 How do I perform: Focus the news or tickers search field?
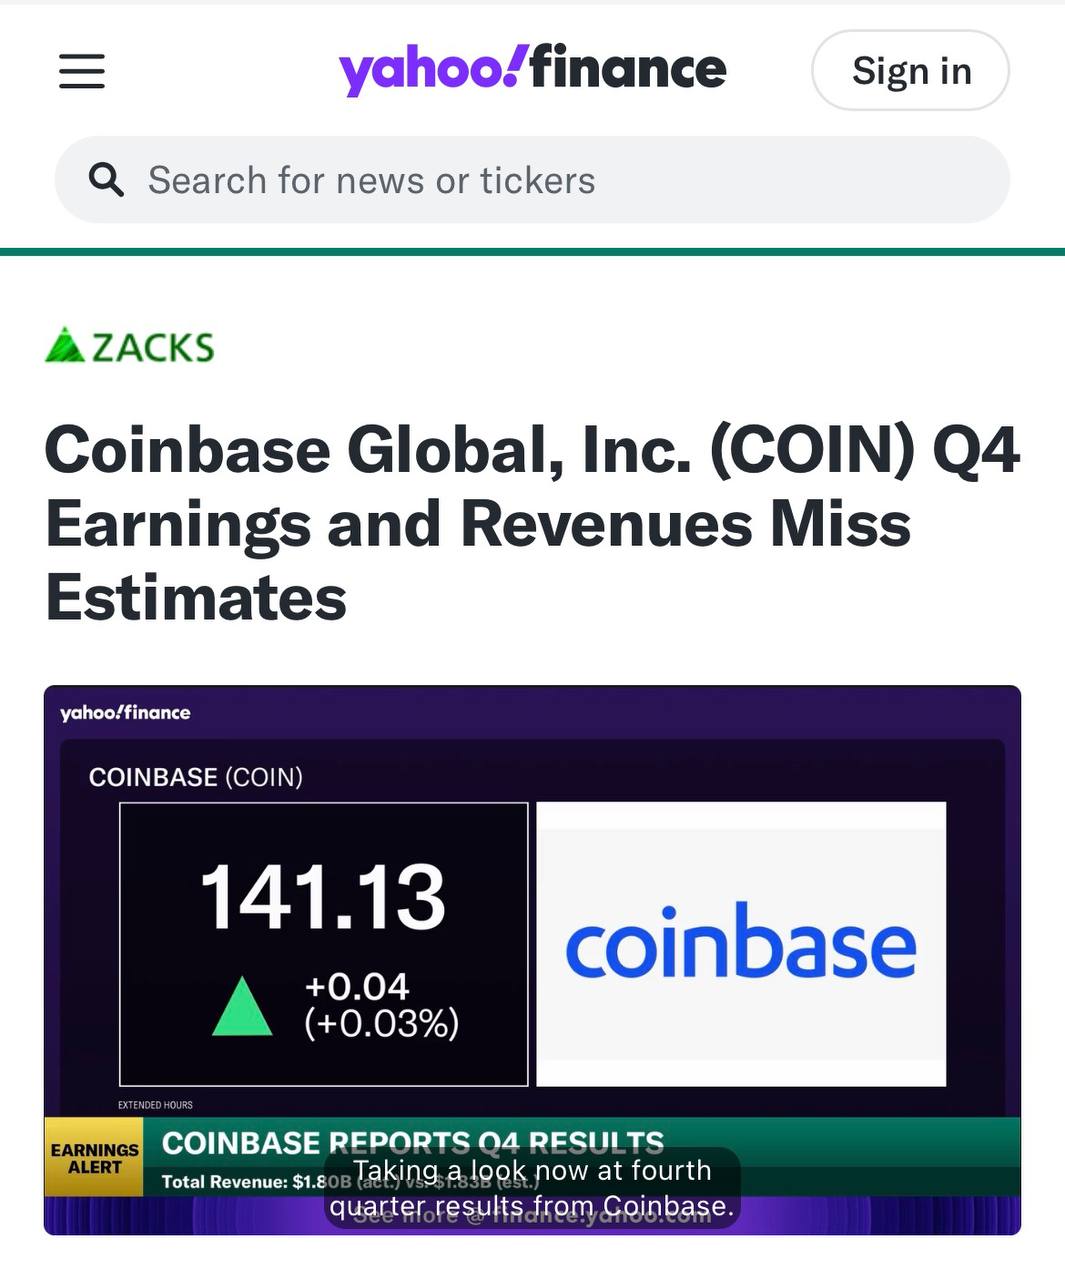pos(560,180)
